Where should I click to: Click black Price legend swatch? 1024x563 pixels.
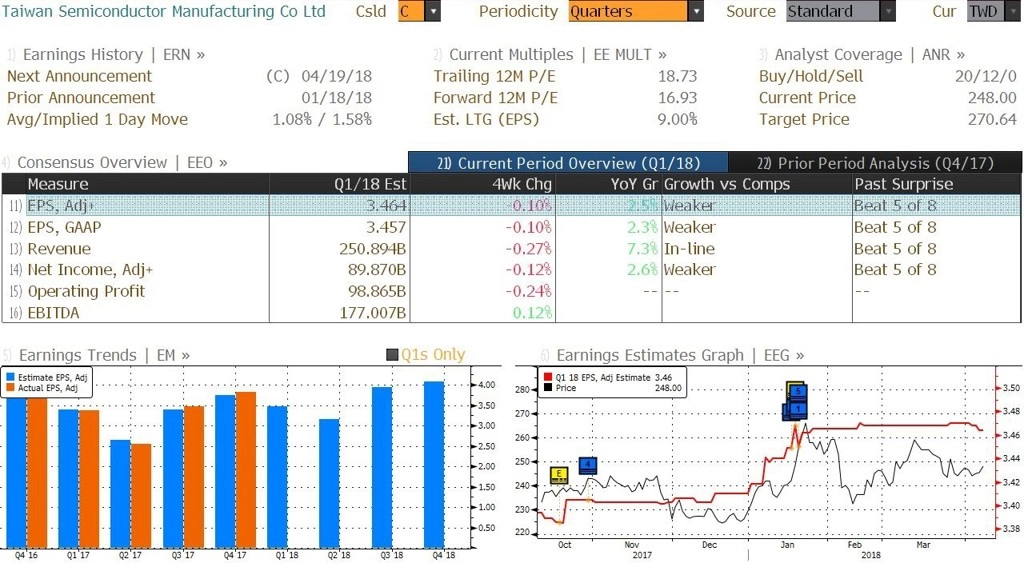(548, 388)
